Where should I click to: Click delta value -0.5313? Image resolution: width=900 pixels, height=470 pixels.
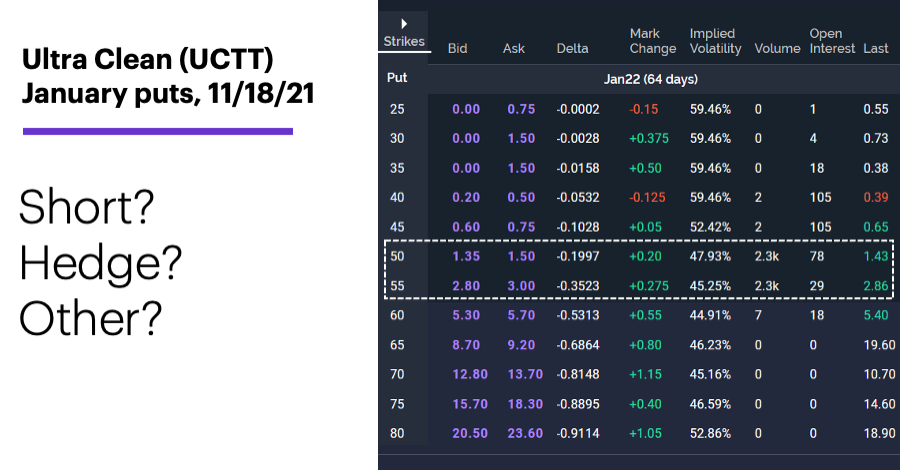(x=578, y=315)
